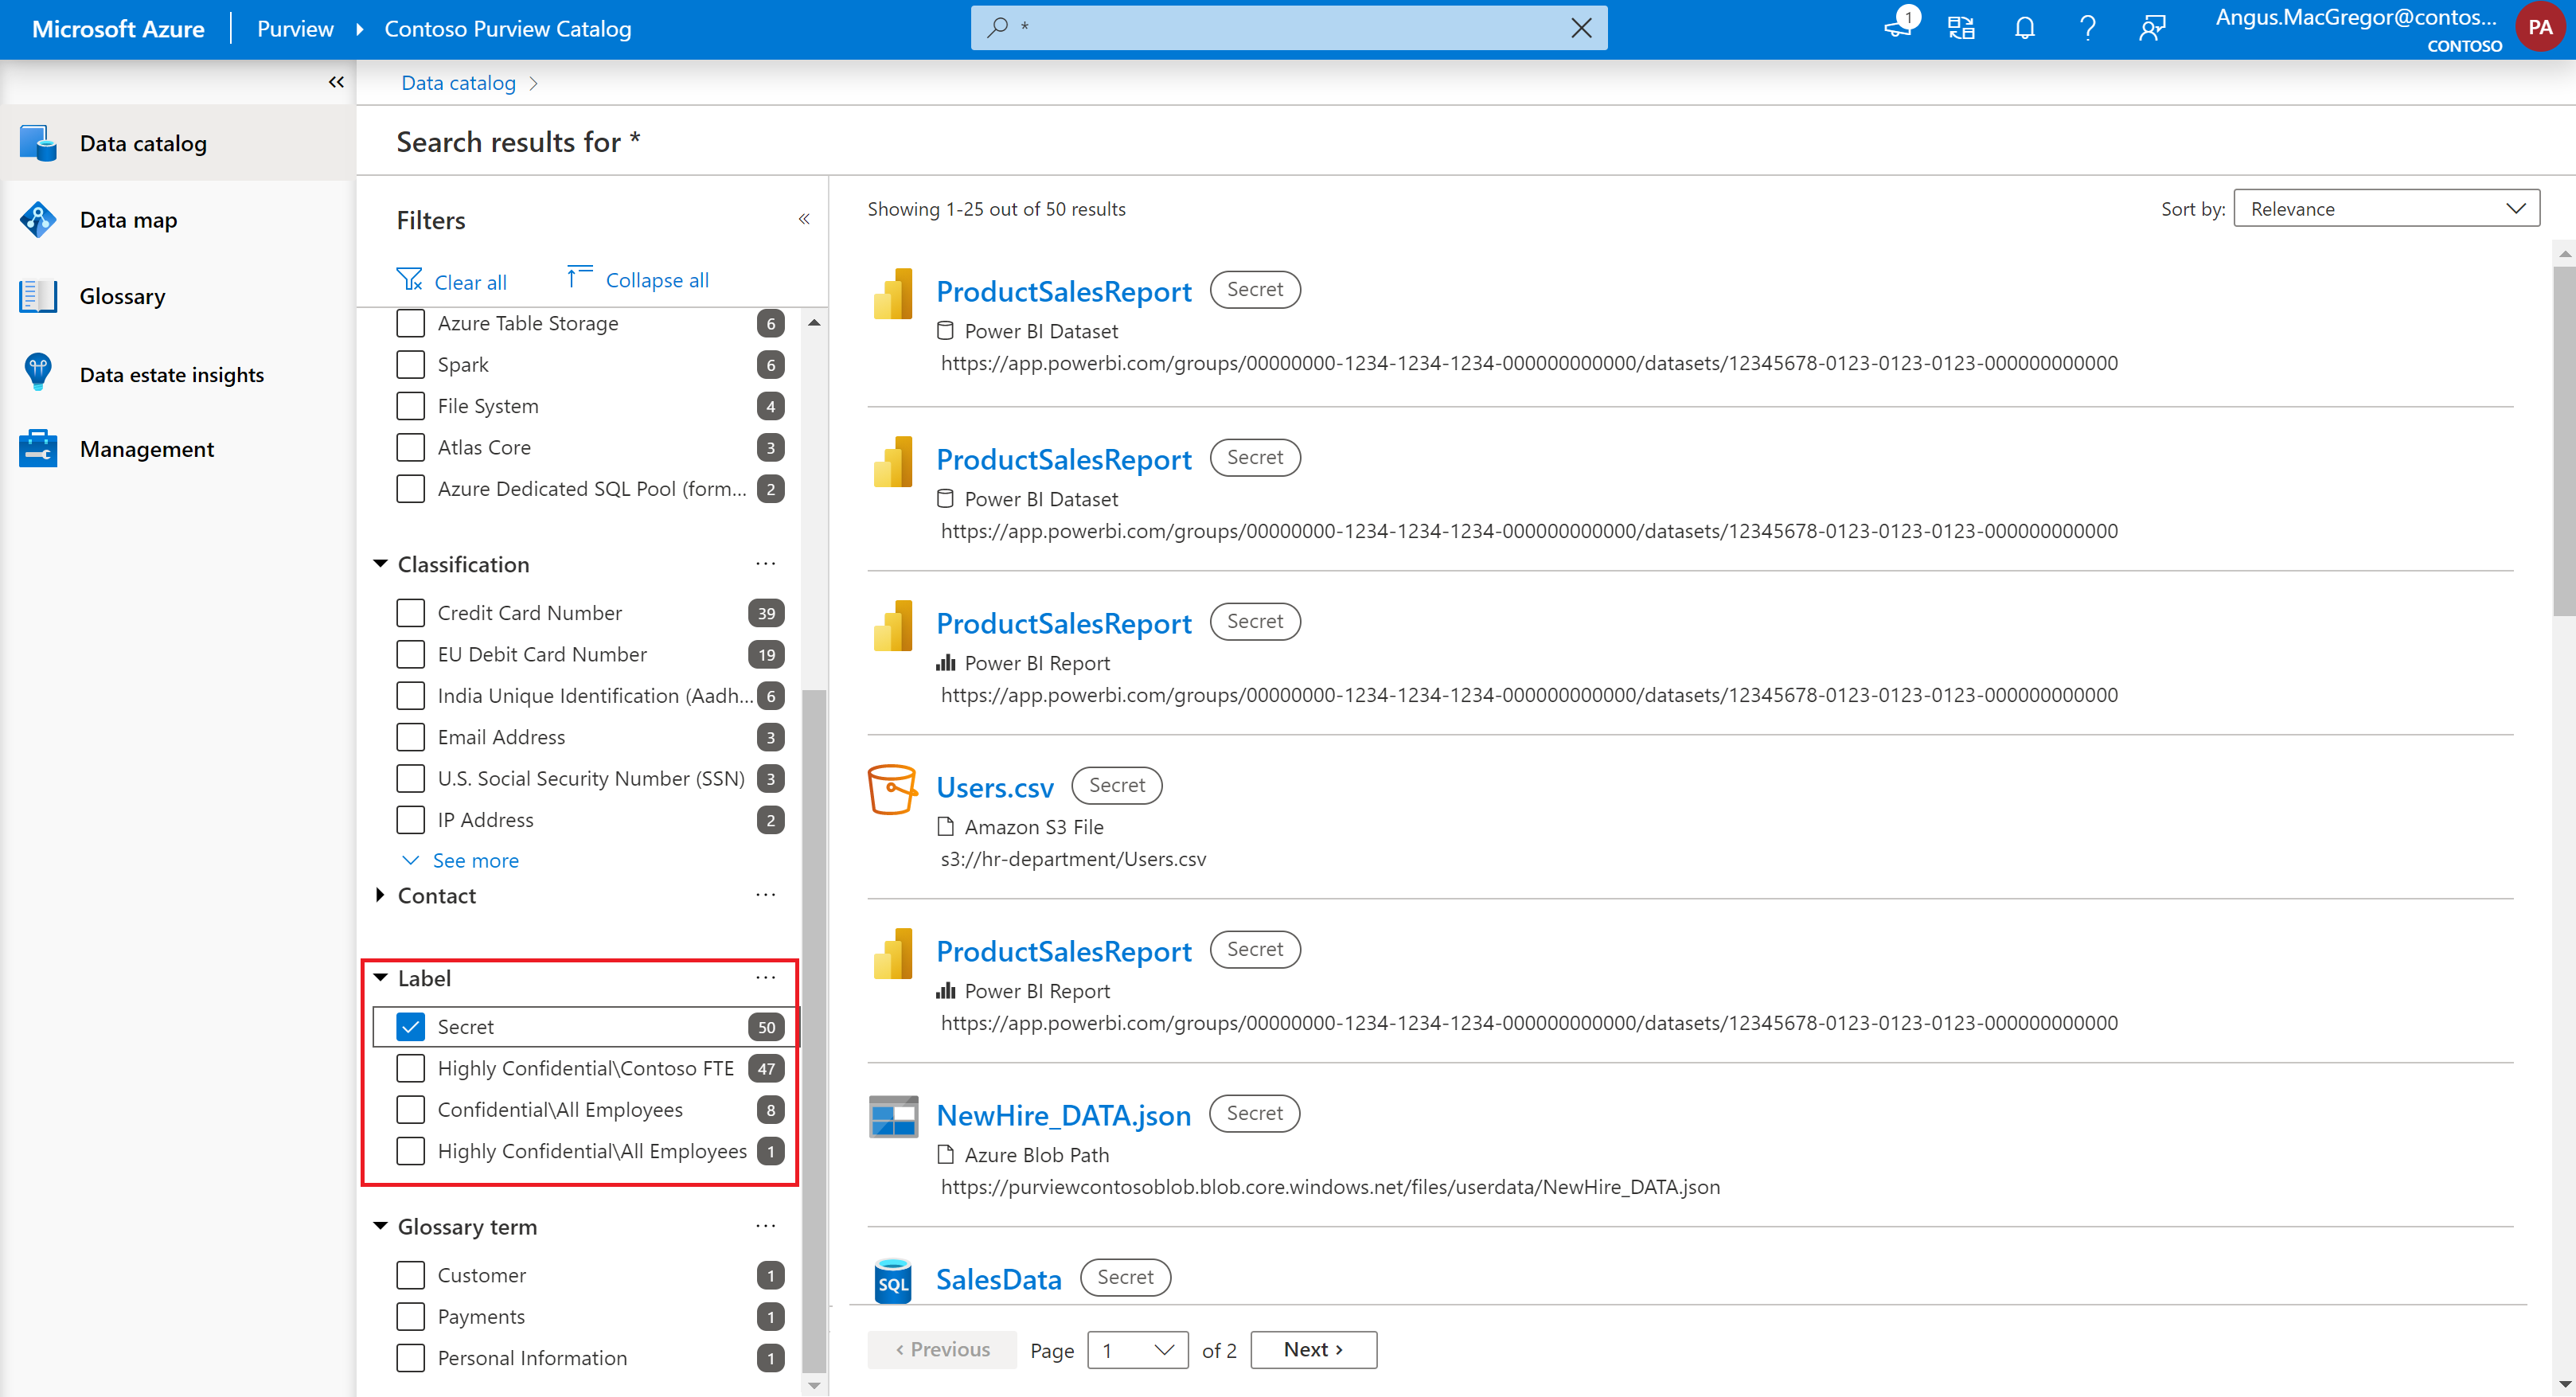The width and height of the screenshot is (2576, 1397).
Task: Open Data estate insights
Action: coord(171,374)
